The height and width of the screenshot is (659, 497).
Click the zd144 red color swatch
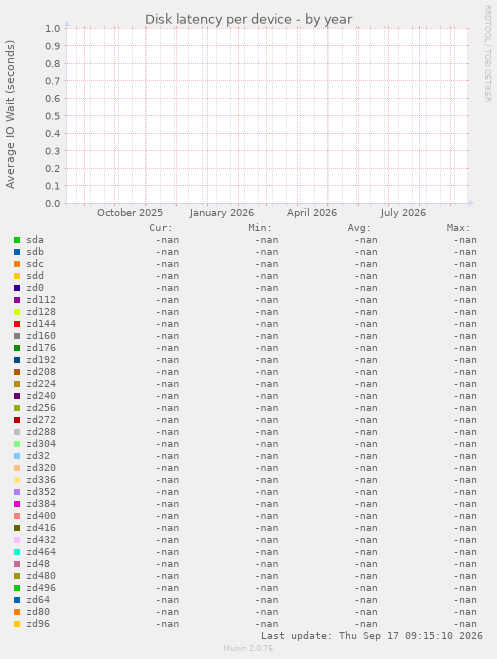[x=17, y=324]
